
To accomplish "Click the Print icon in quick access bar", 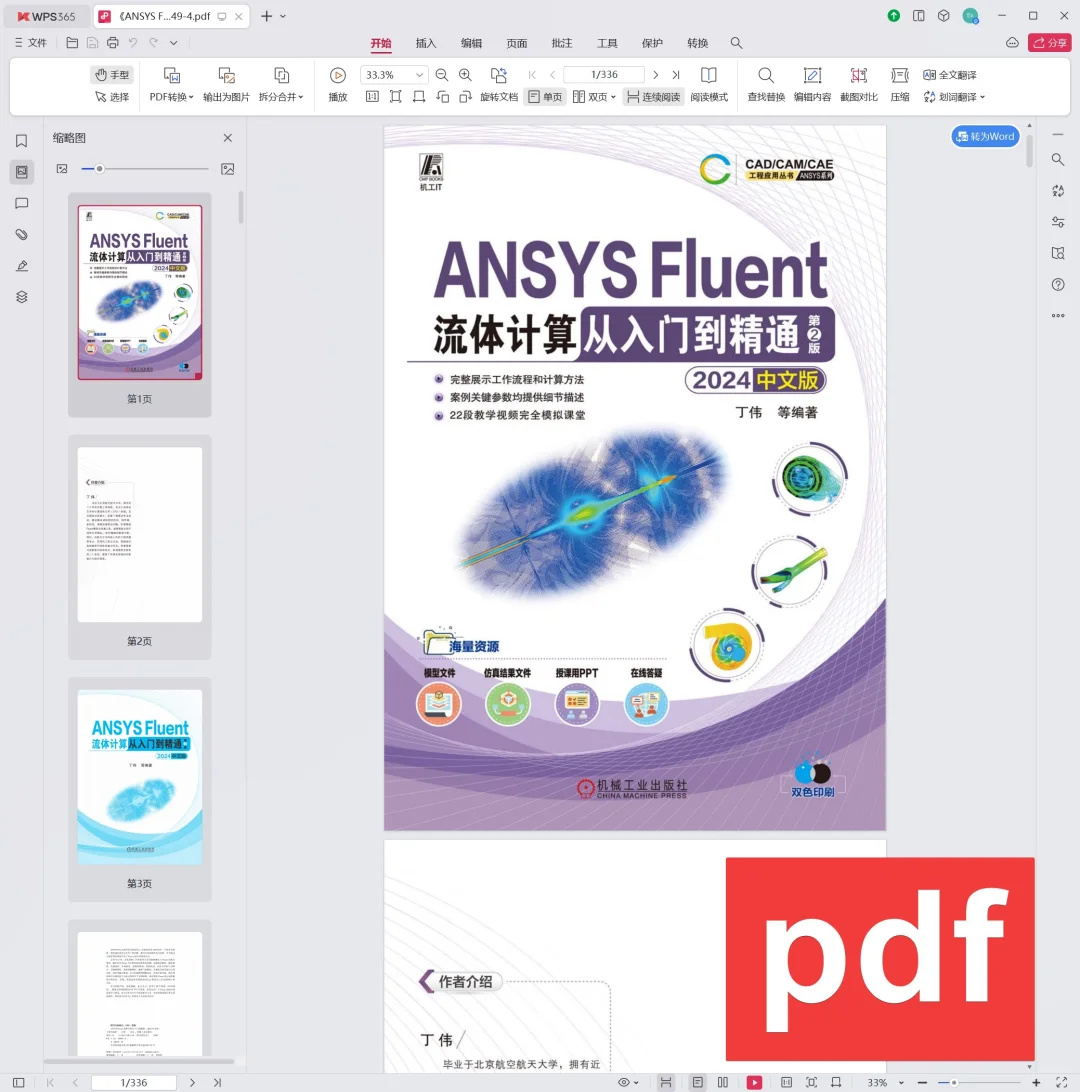I will pyautogui.click(x=113, y=42).
